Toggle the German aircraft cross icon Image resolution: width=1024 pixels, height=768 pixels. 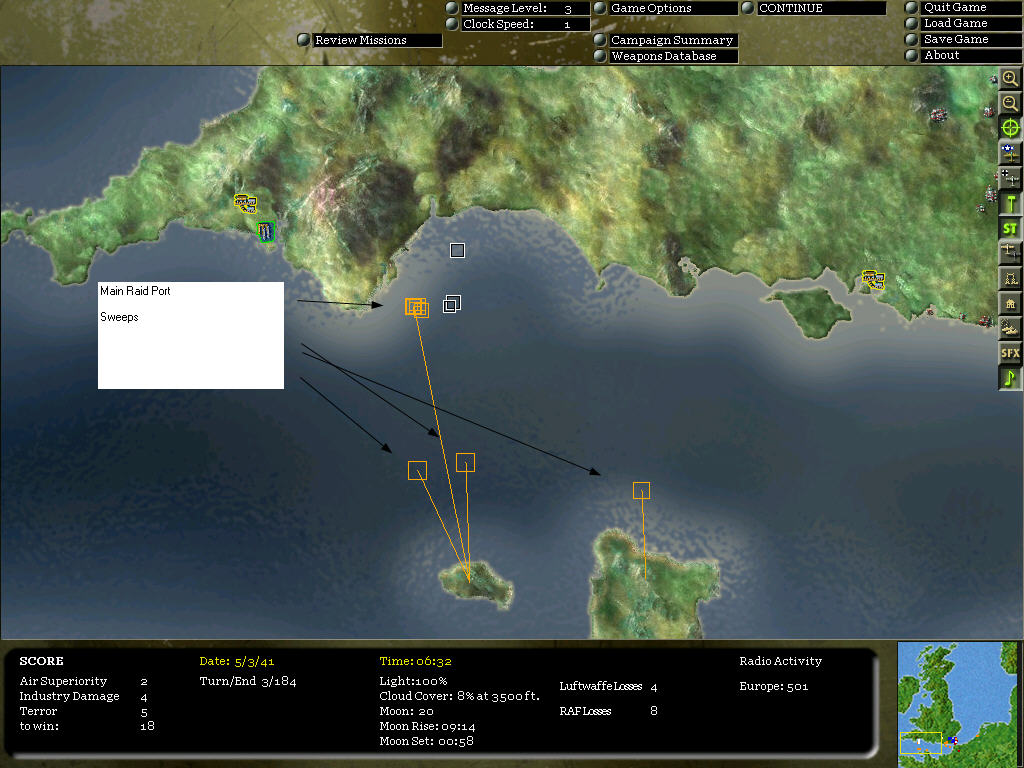click(1010, 178)
